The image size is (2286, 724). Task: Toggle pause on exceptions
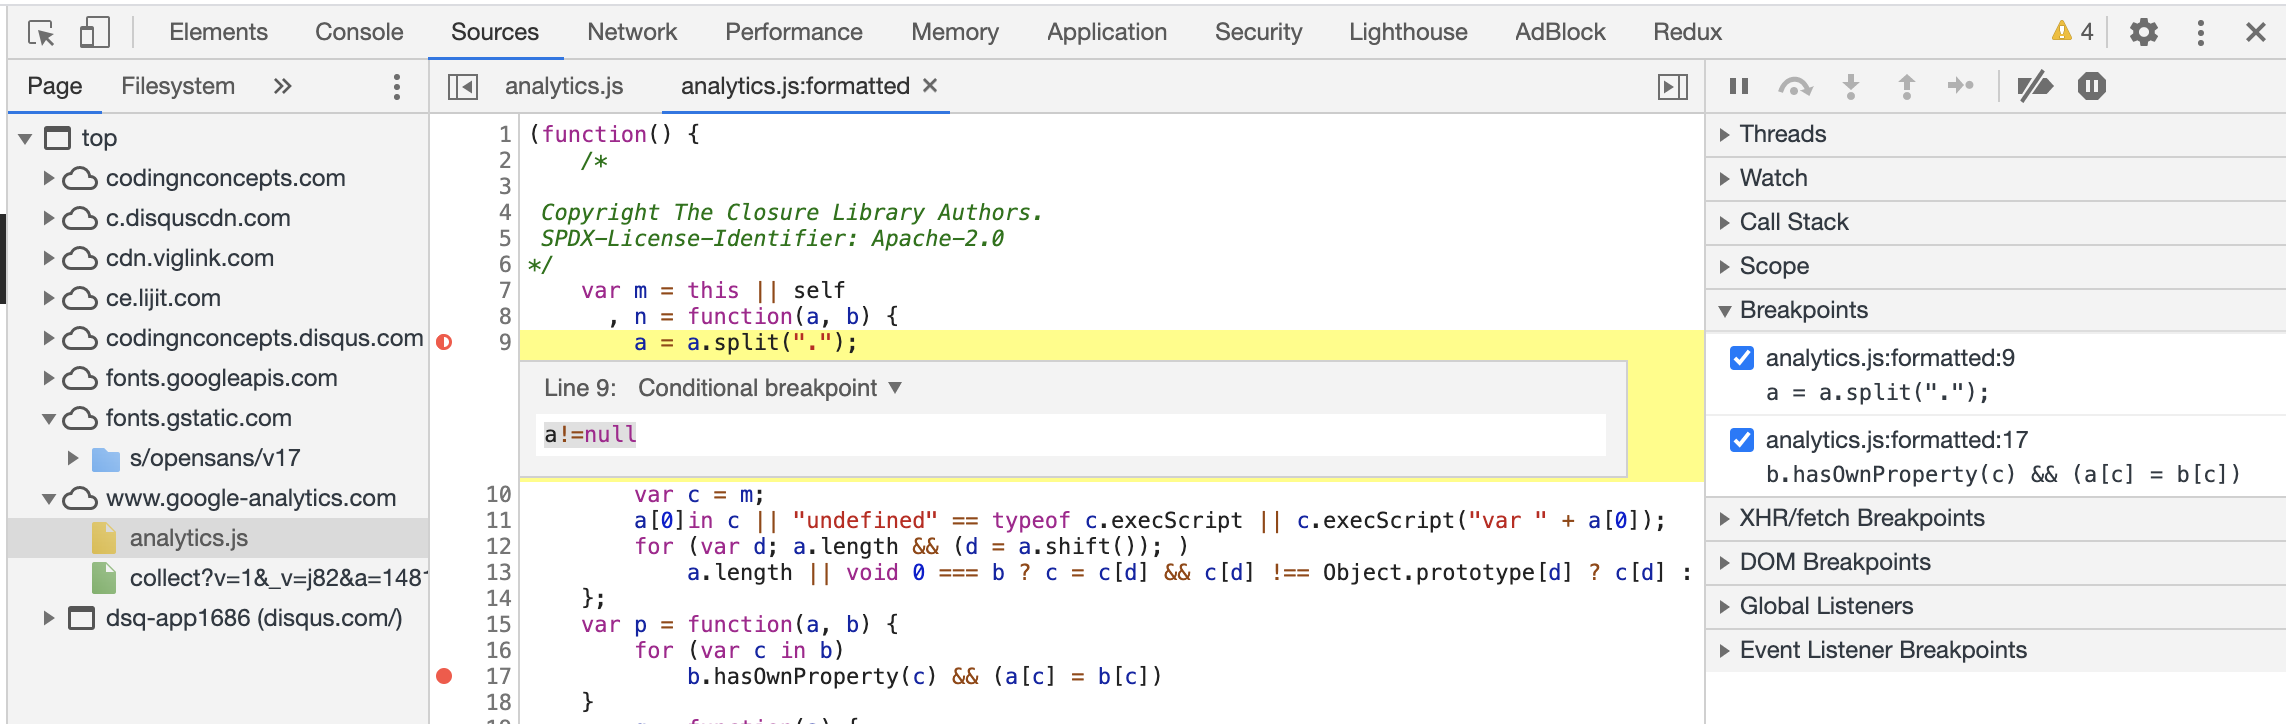2092,86
